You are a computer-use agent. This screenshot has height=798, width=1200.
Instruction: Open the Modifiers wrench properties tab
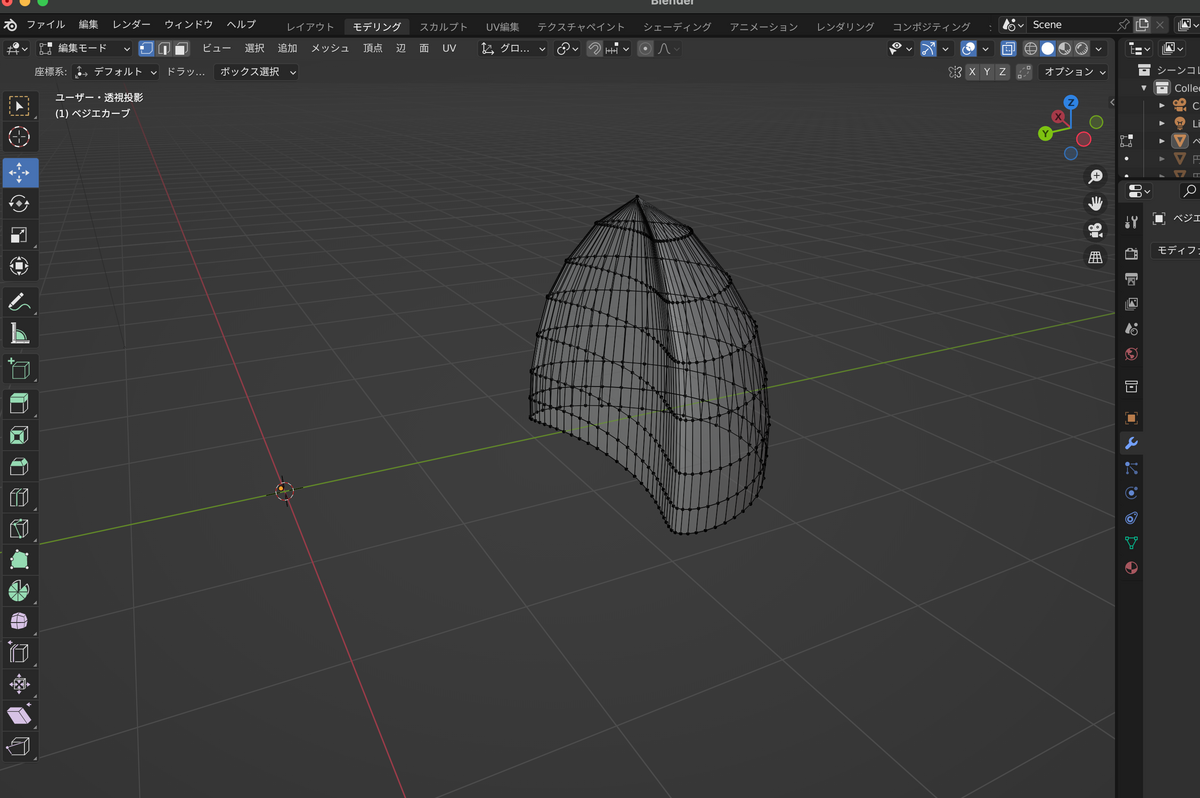pyautogui.click(x=1131, y=443)
